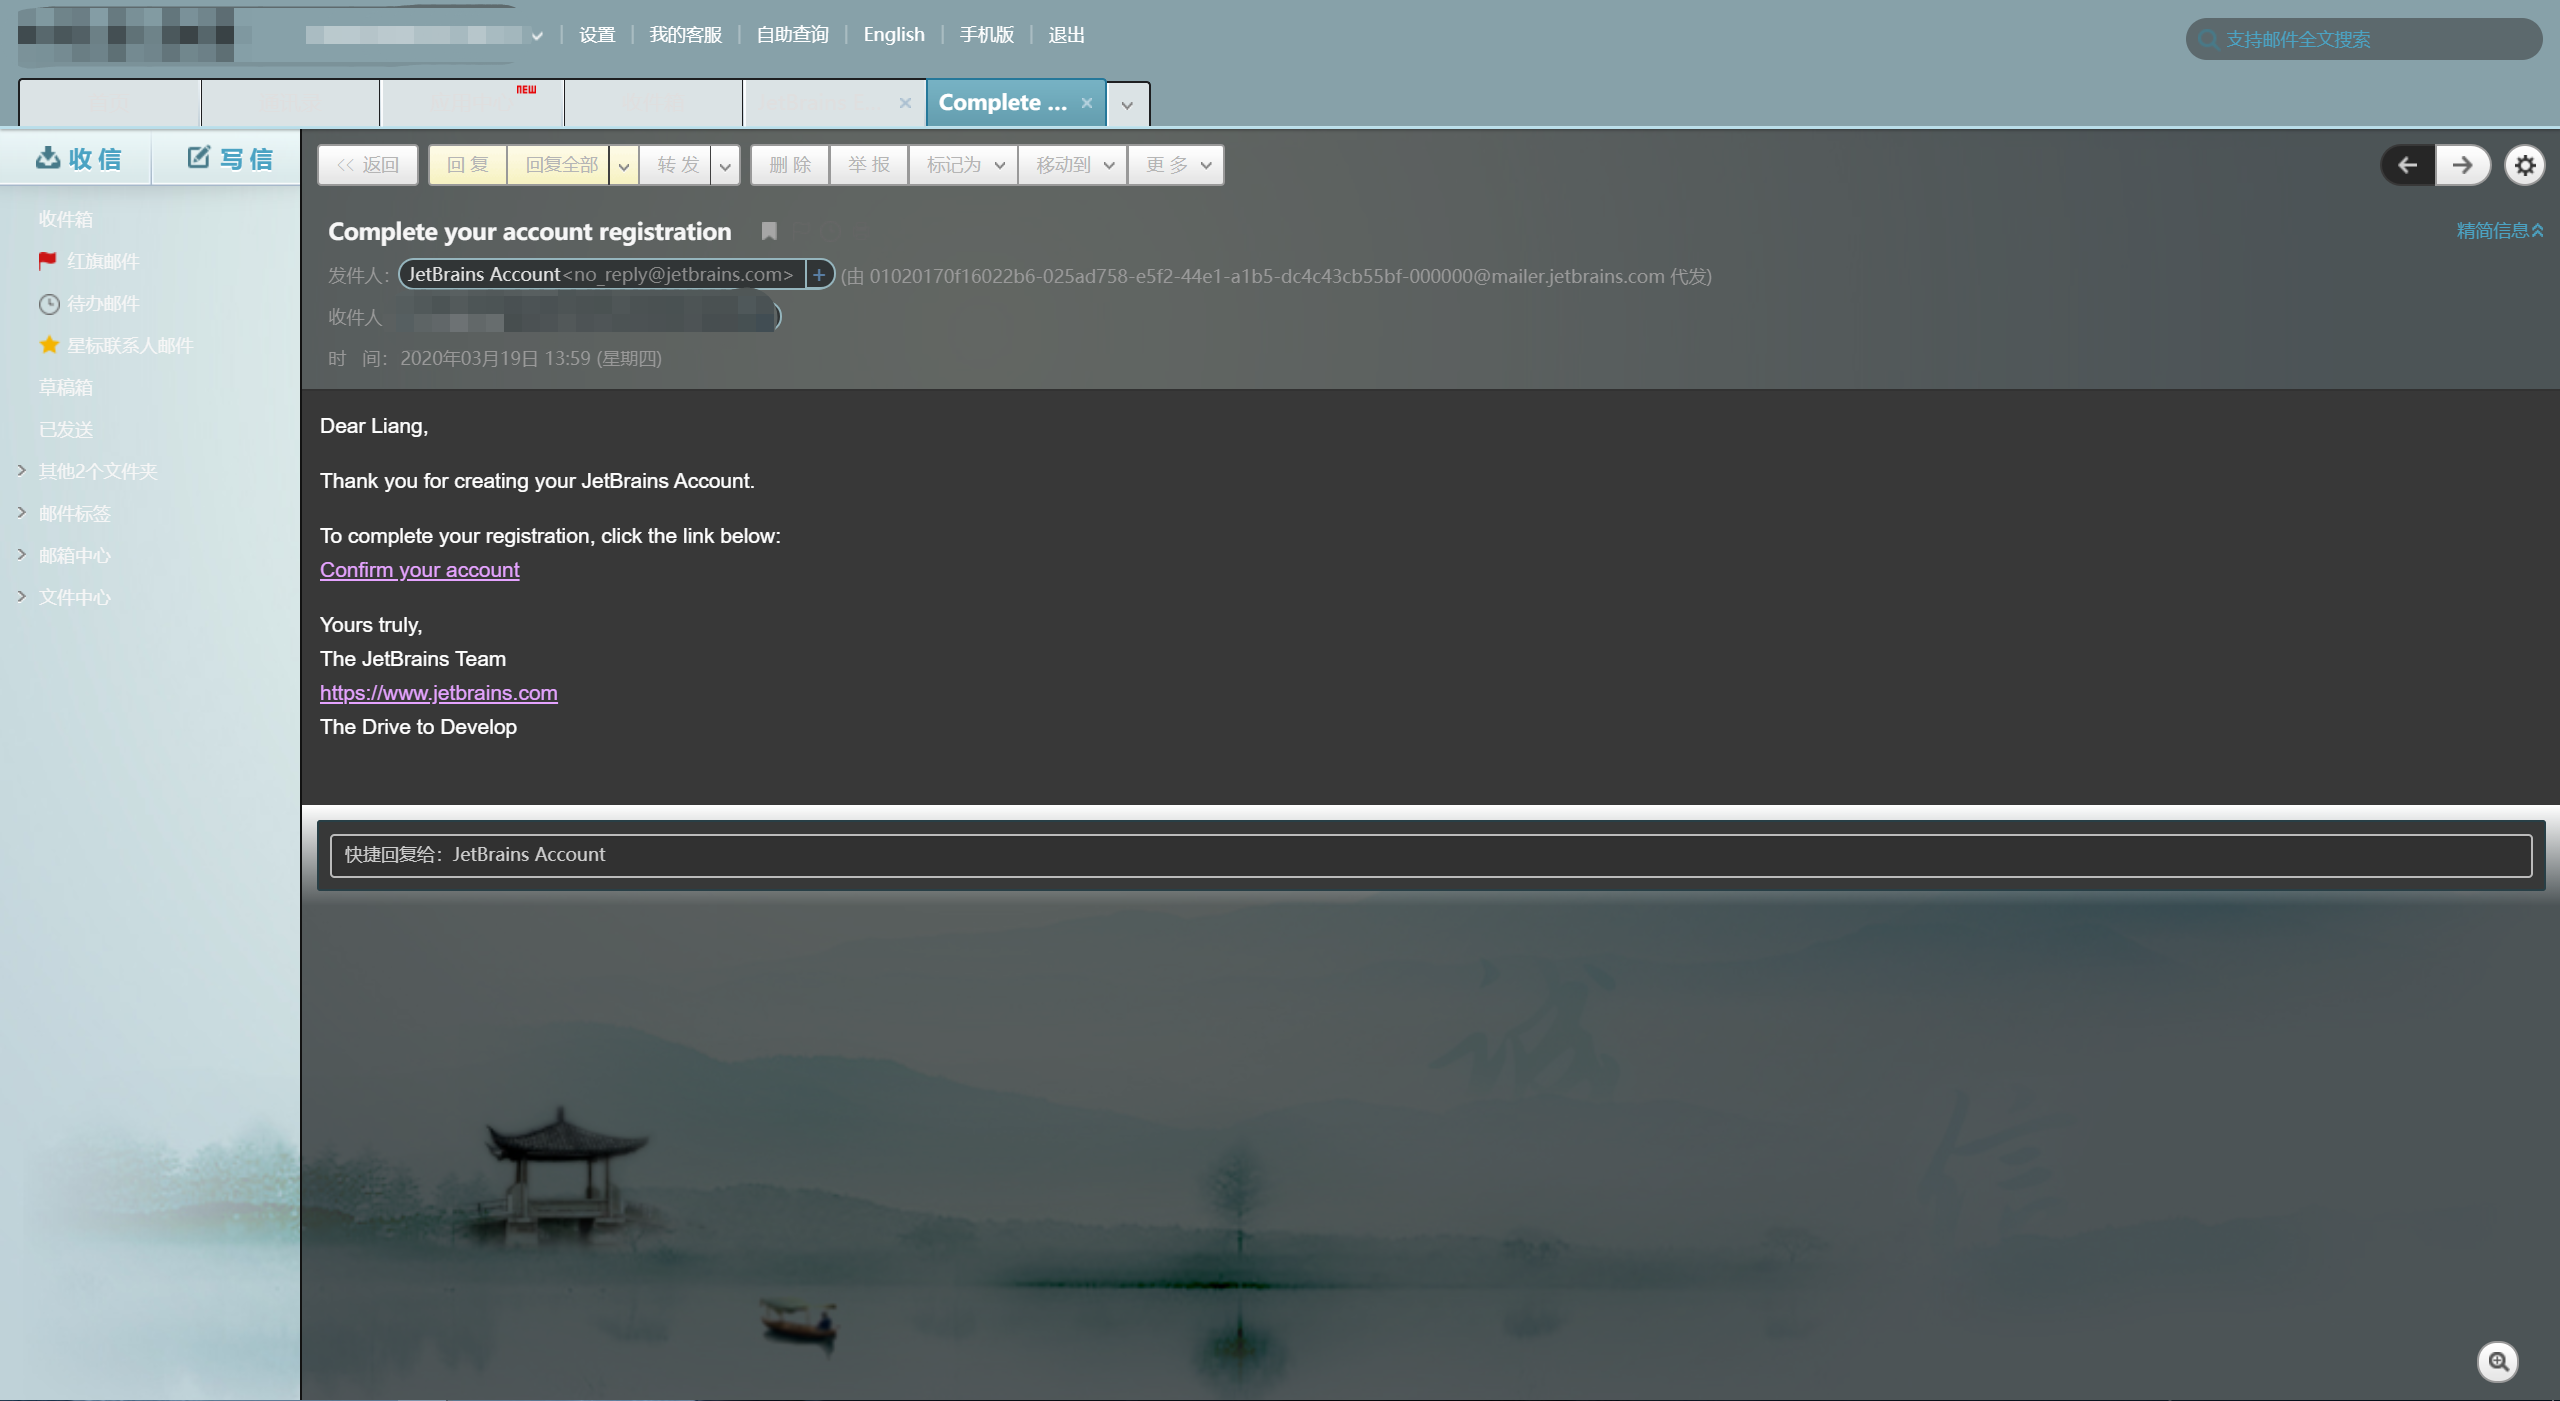Image resolution: width=2560 pixels, height=1401 pixels.
Task: Close the Complete... tab
Action: click(x=1086, y=102)
